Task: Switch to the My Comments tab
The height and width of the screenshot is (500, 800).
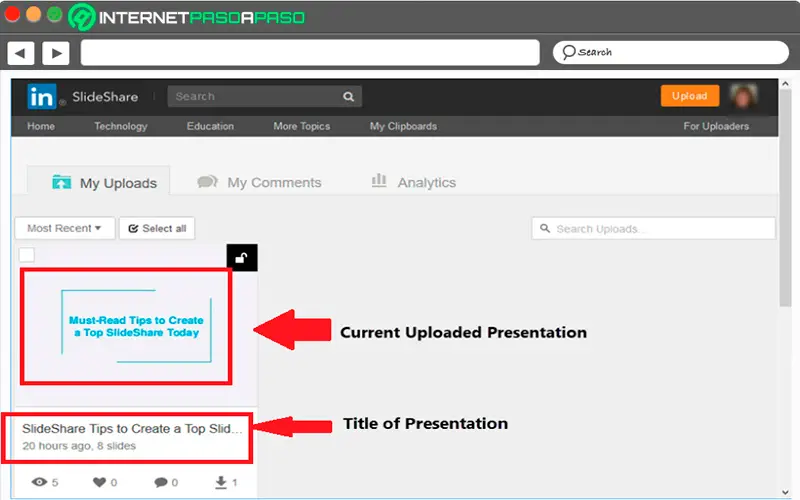Action: coord(259,182)
